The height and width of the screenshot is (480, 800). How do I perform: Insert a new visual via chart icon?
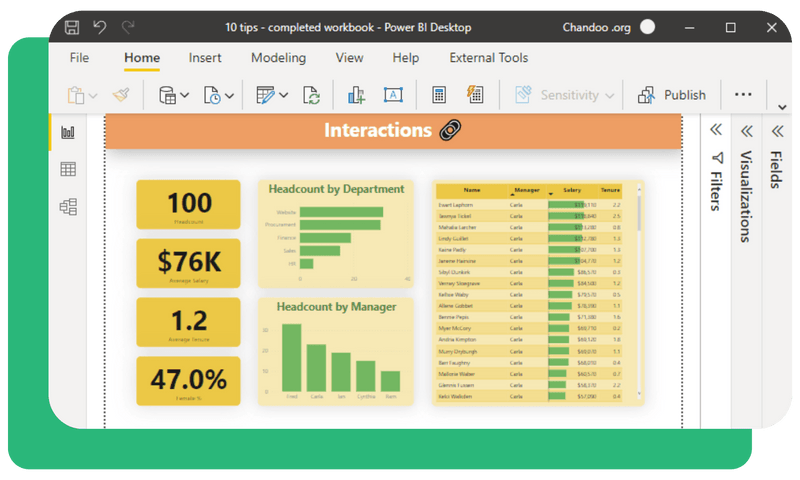pos(356,95)
